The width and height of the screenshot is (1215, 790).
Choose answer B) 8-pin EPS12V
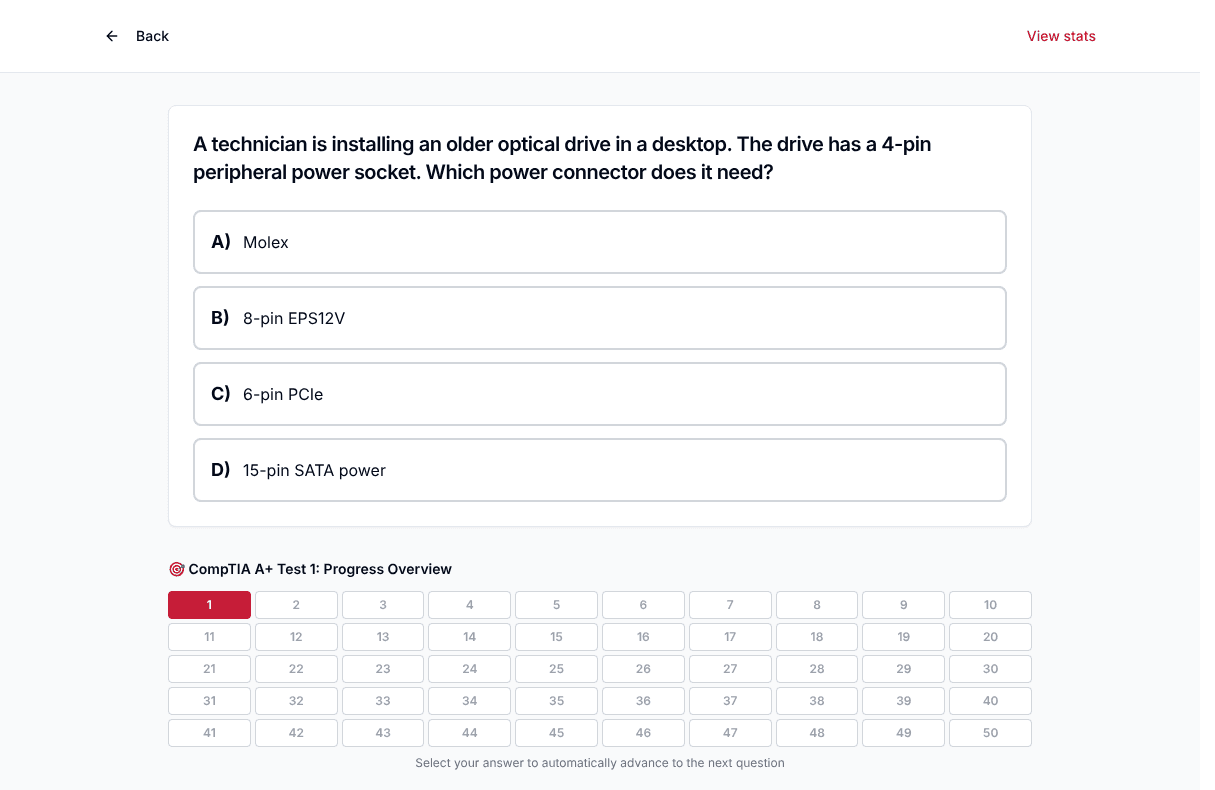tap(600, 318)
